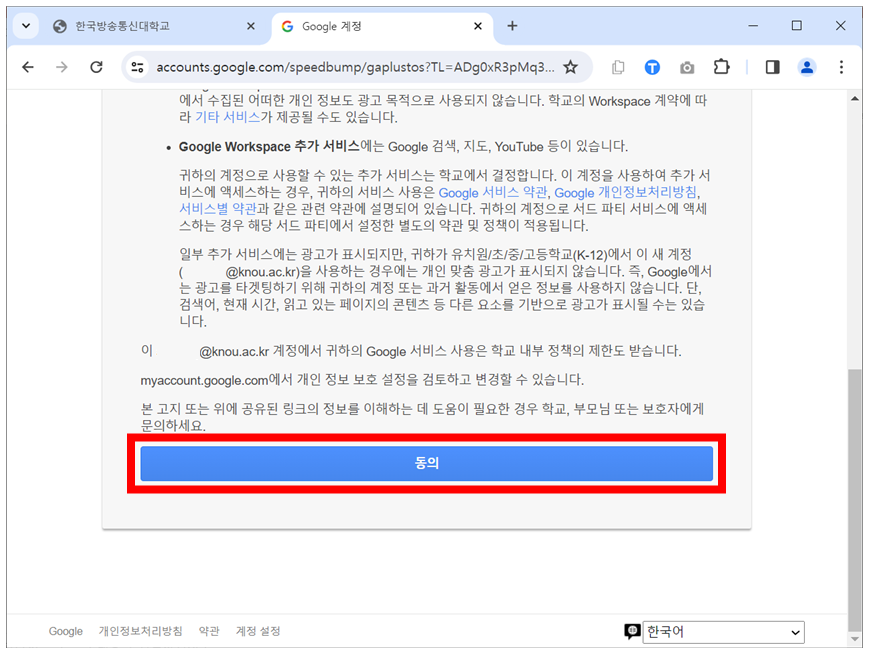The width and height of the screenshot is (869, 654).
Task: Click the vertical scrollbar thumb
Action: pos(855,499)
